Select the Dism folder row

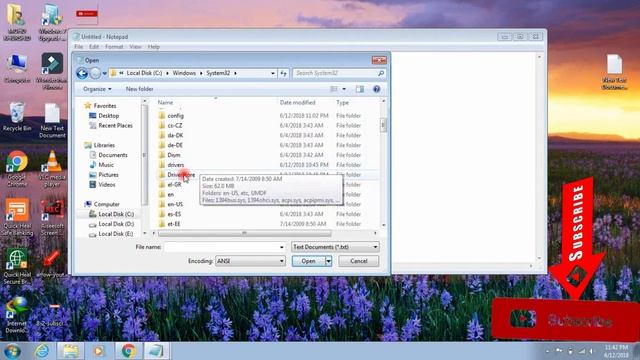pyautogui.click(x=269, y=155)
